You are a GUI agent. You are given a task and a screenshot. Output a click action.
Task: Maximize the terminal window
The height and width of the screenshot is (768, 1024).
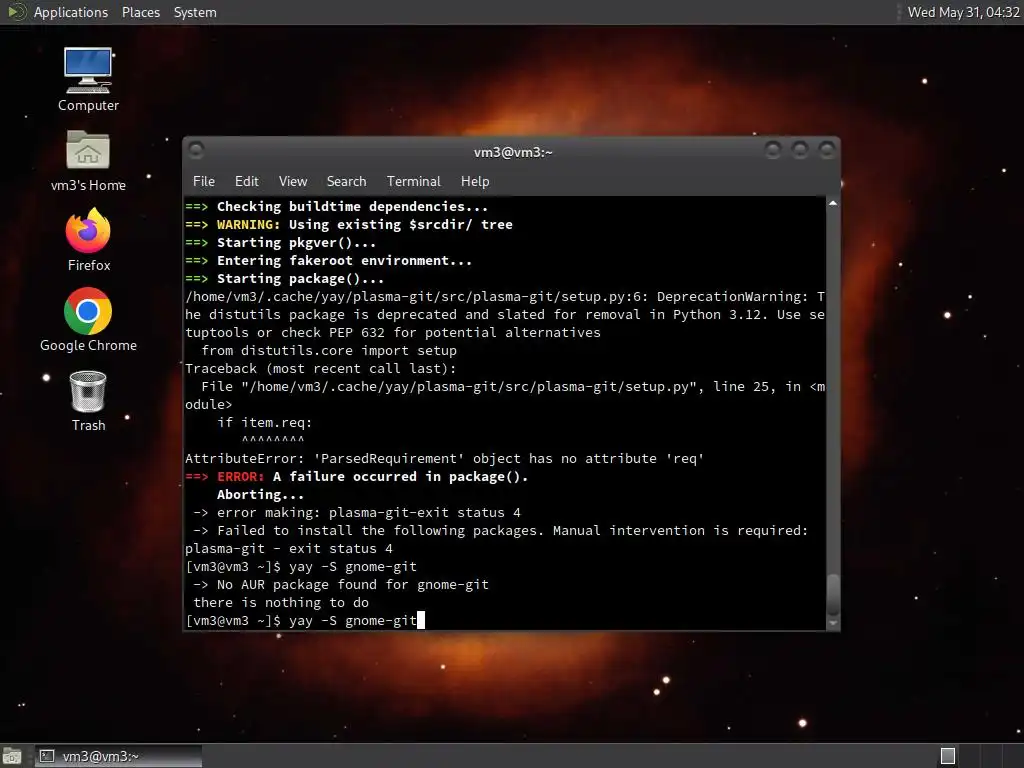pyautogui.click(x=800, y=151)
